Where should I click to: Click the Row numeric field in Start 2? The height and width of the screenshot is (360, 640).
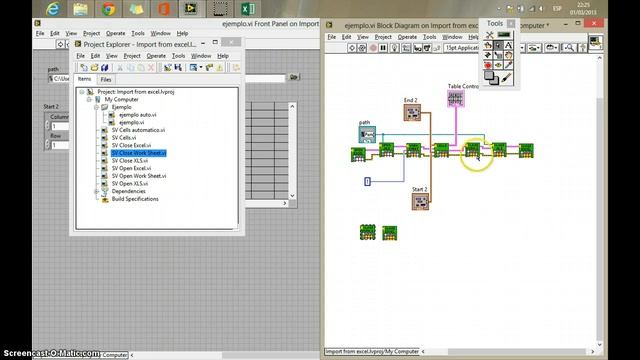pyautogui.click(x=60, y=145)
